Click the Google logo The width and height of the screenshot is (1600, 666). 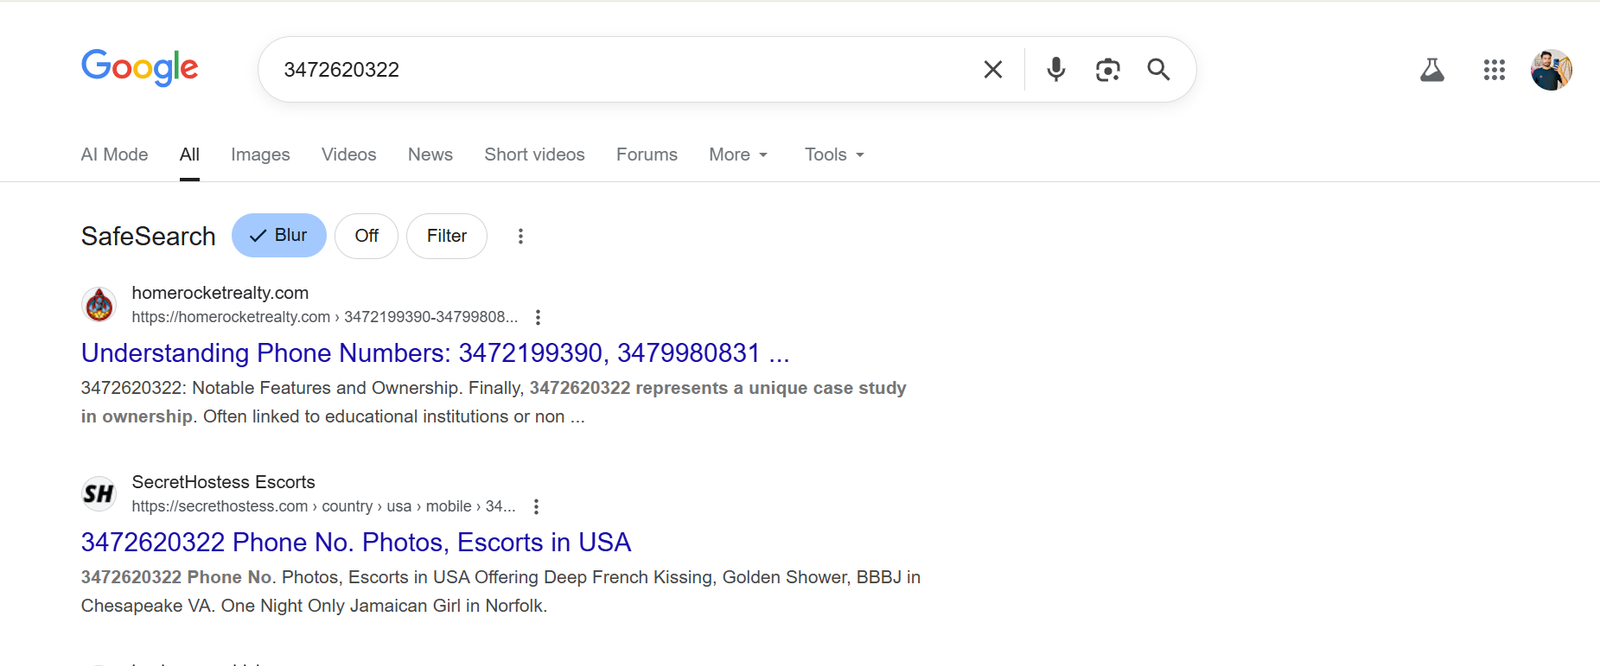139,68
